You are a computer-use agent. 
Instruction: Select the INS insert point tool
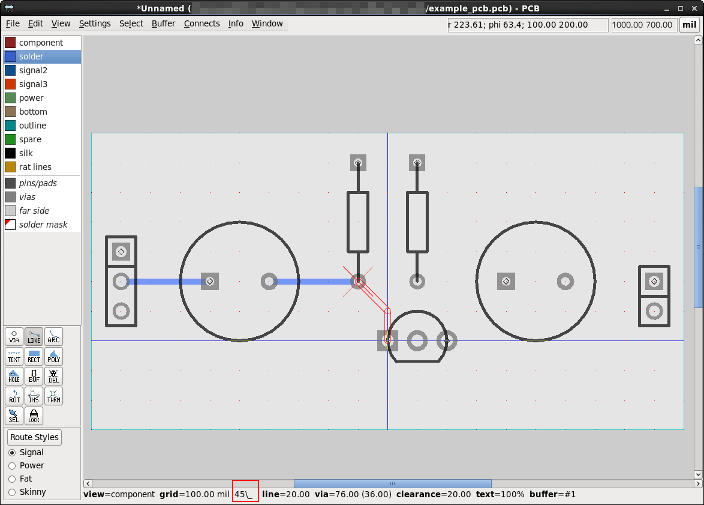click(x=34, y=396)
